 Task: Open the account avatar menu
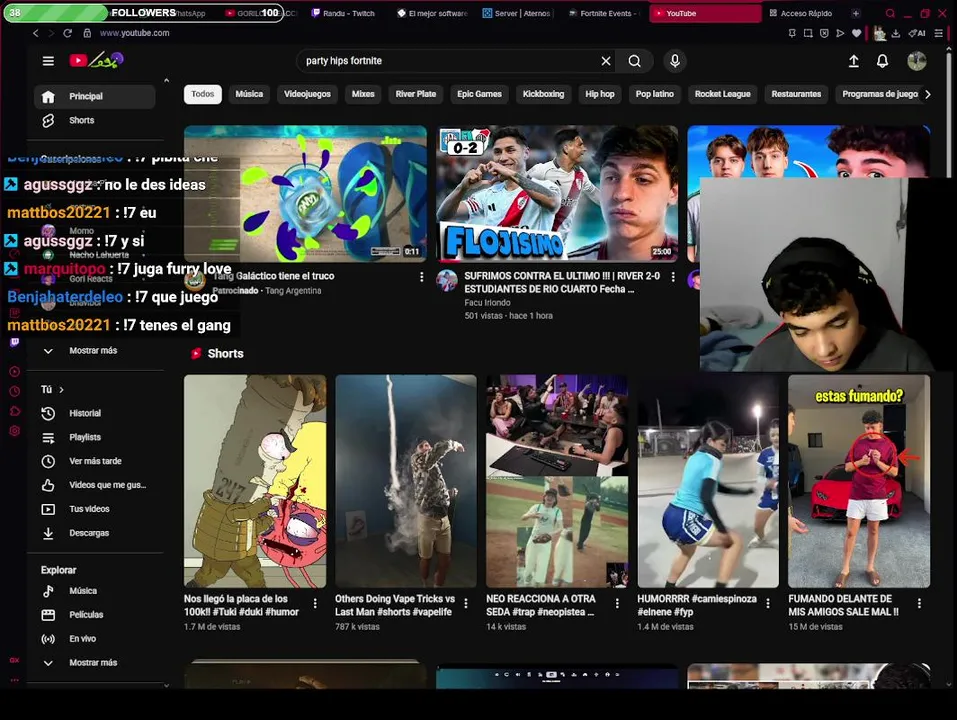pos(917,60)
